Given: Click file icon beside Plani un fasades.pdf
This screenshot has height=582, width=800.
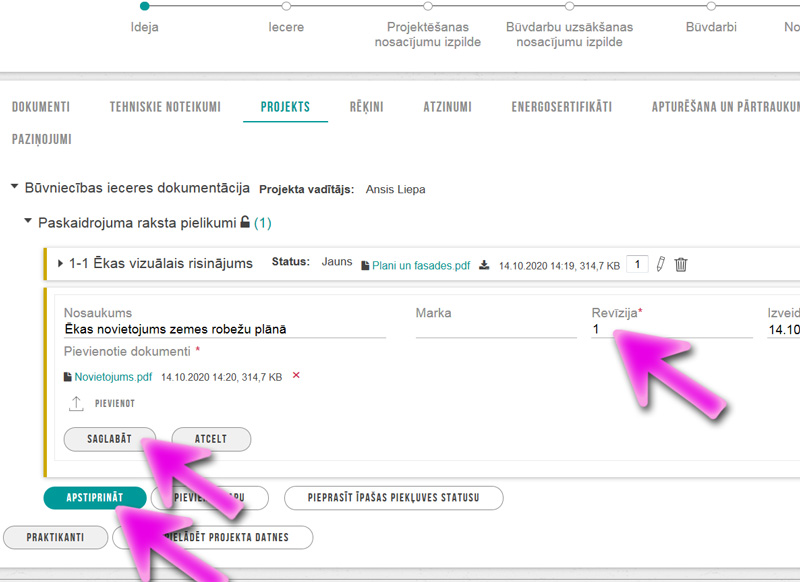Looking at the screenshot, I should [x=365, y=265].
